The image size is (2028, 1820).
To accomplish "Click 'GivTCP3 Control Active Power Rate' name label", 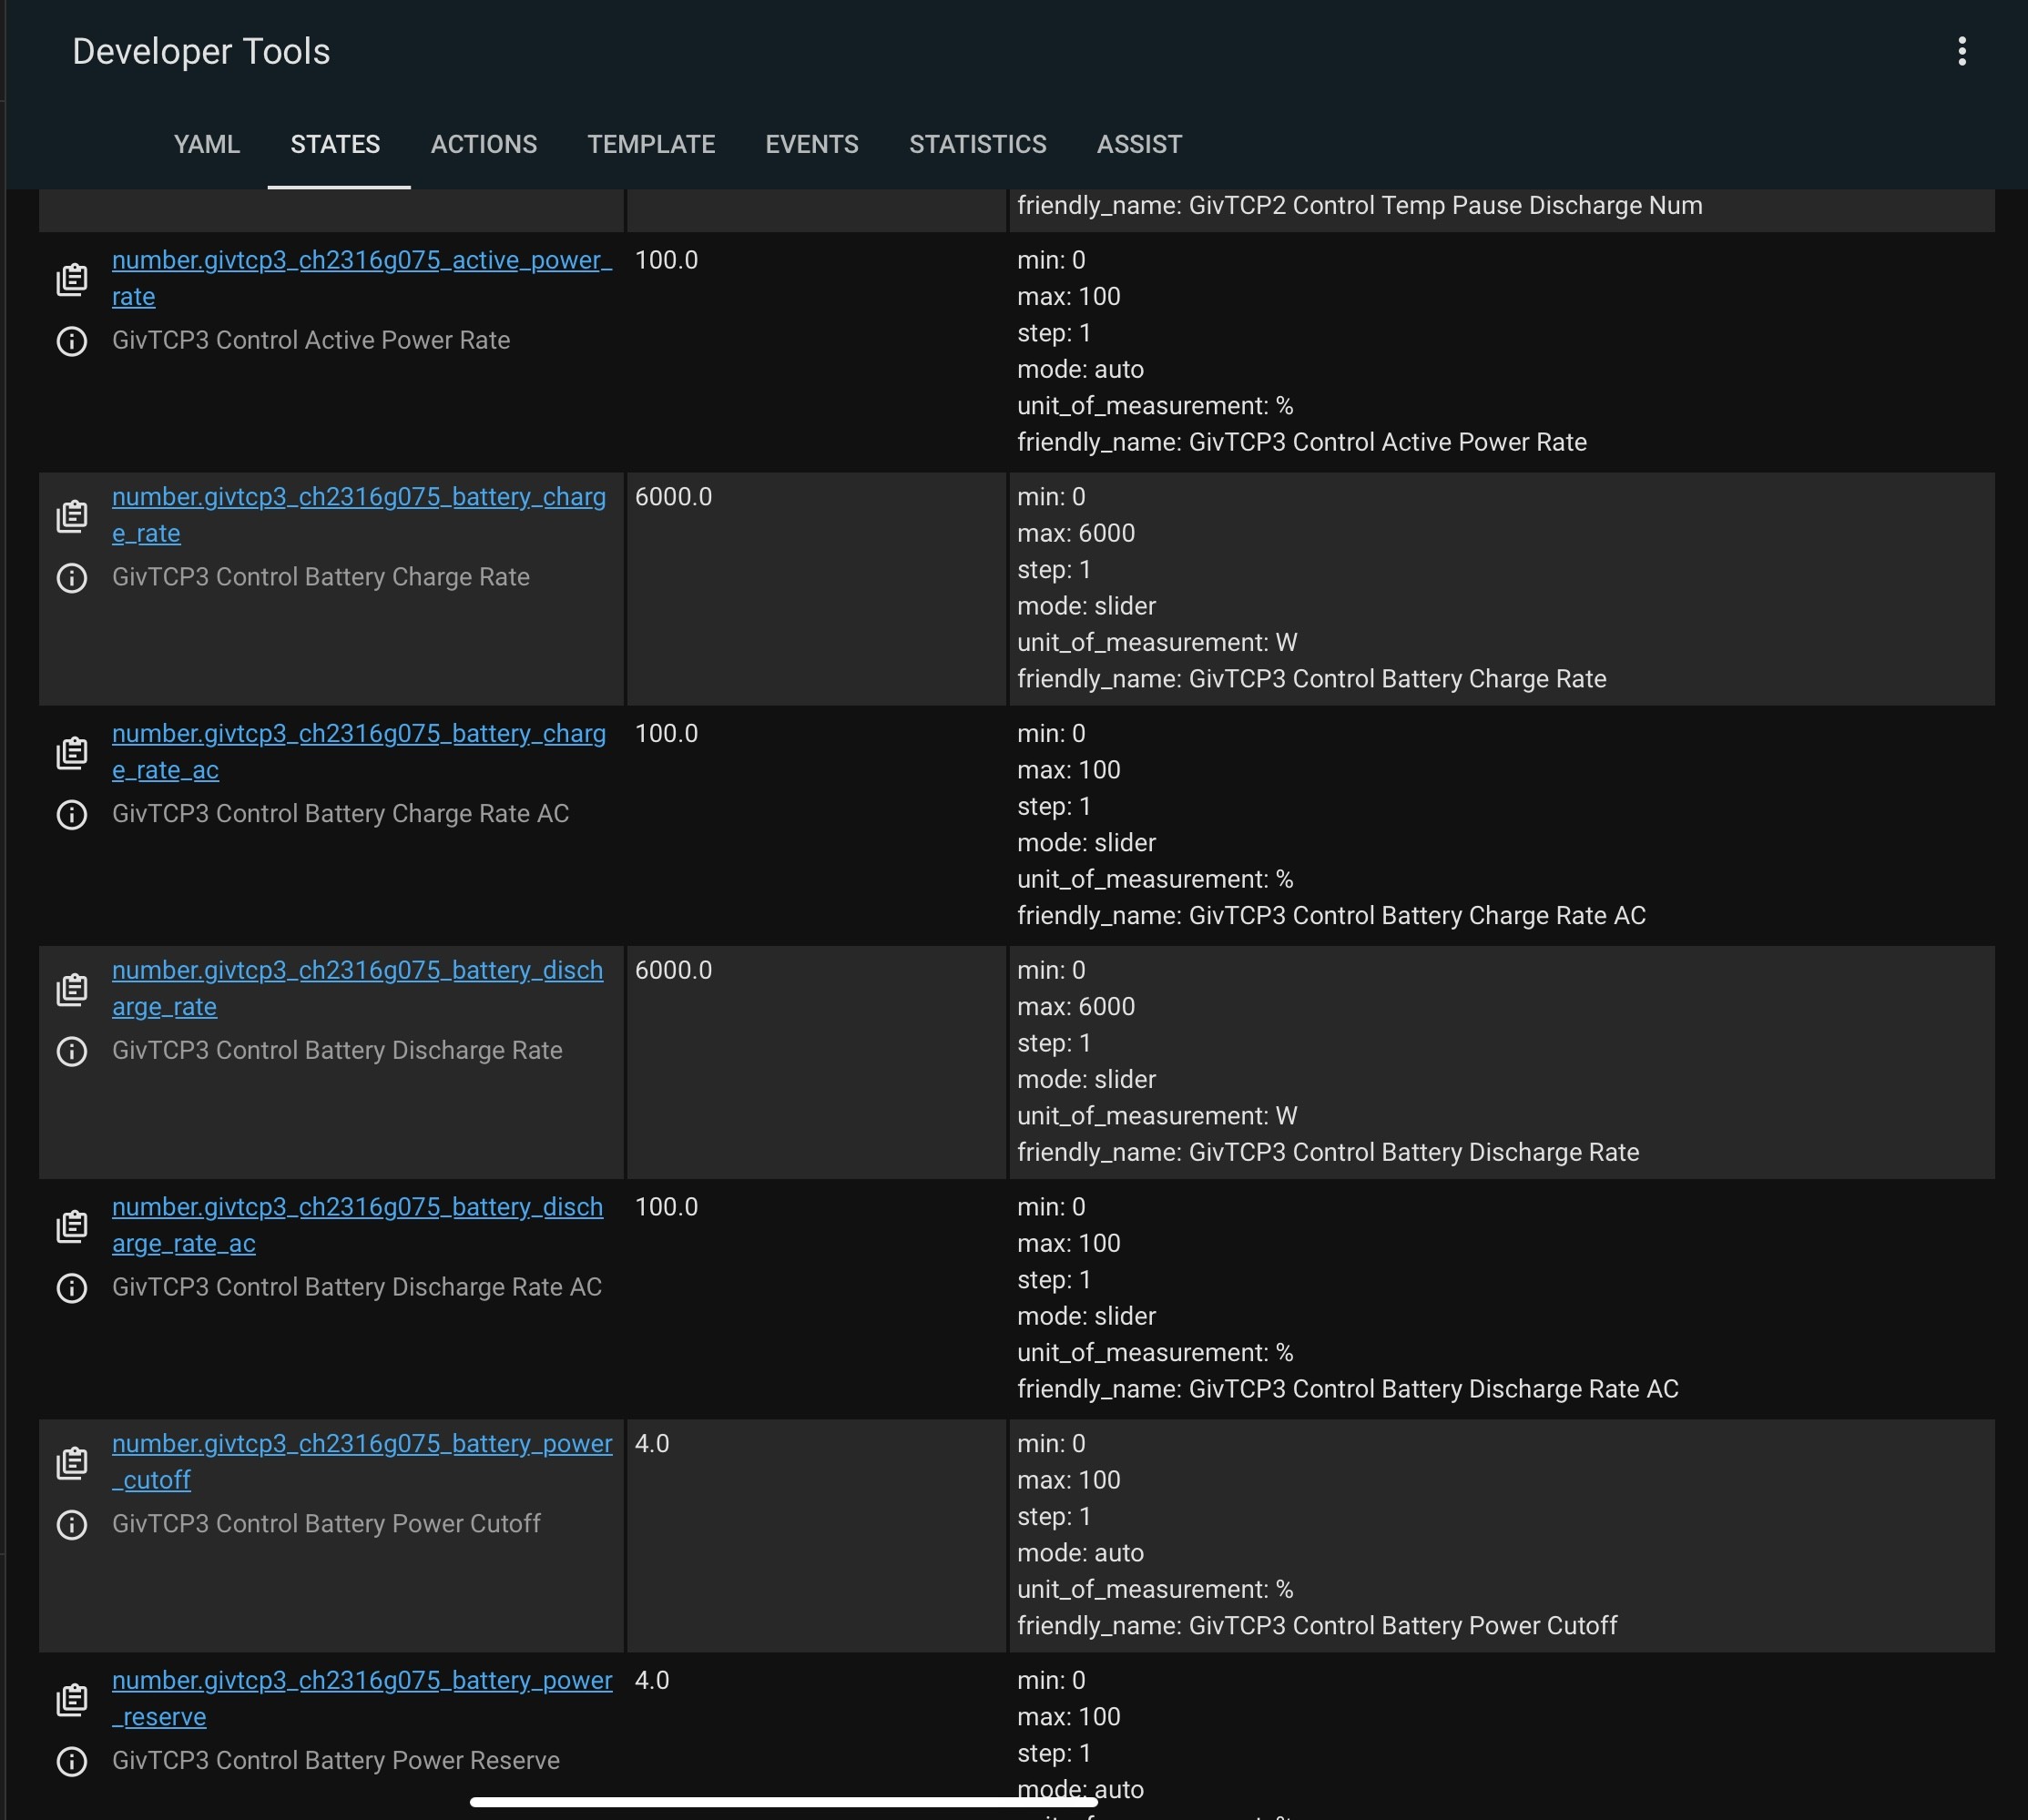I will [311, 341].
